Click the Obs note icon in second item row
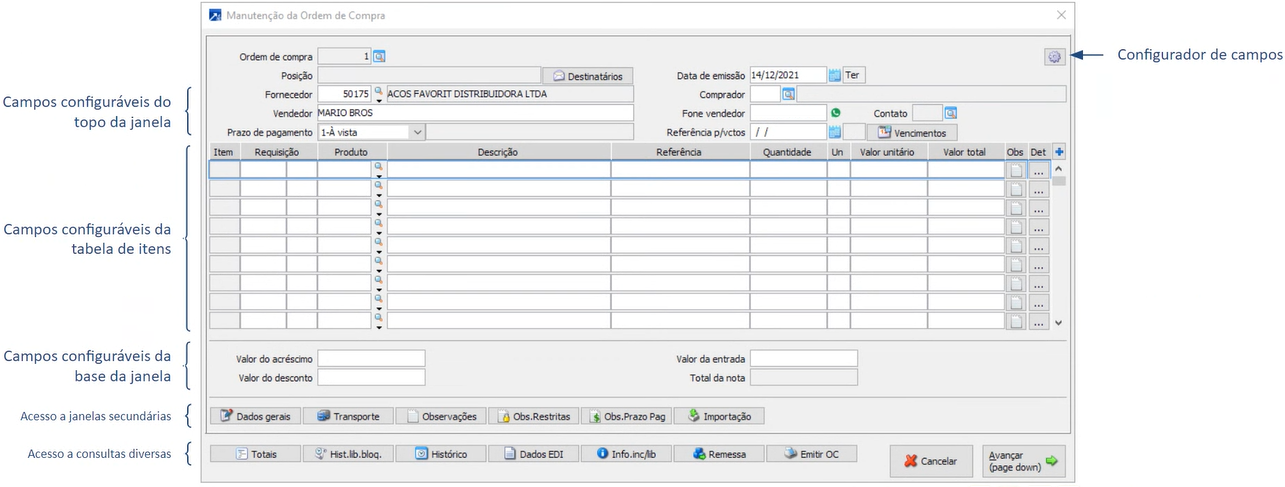The width and height of the screenshot is (1285, 487). 1017,189
